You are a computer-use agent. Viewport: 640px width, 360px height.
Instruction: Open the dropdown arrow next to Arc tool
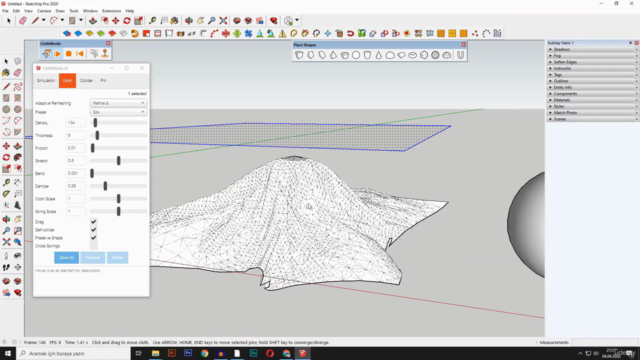(62, 20)
